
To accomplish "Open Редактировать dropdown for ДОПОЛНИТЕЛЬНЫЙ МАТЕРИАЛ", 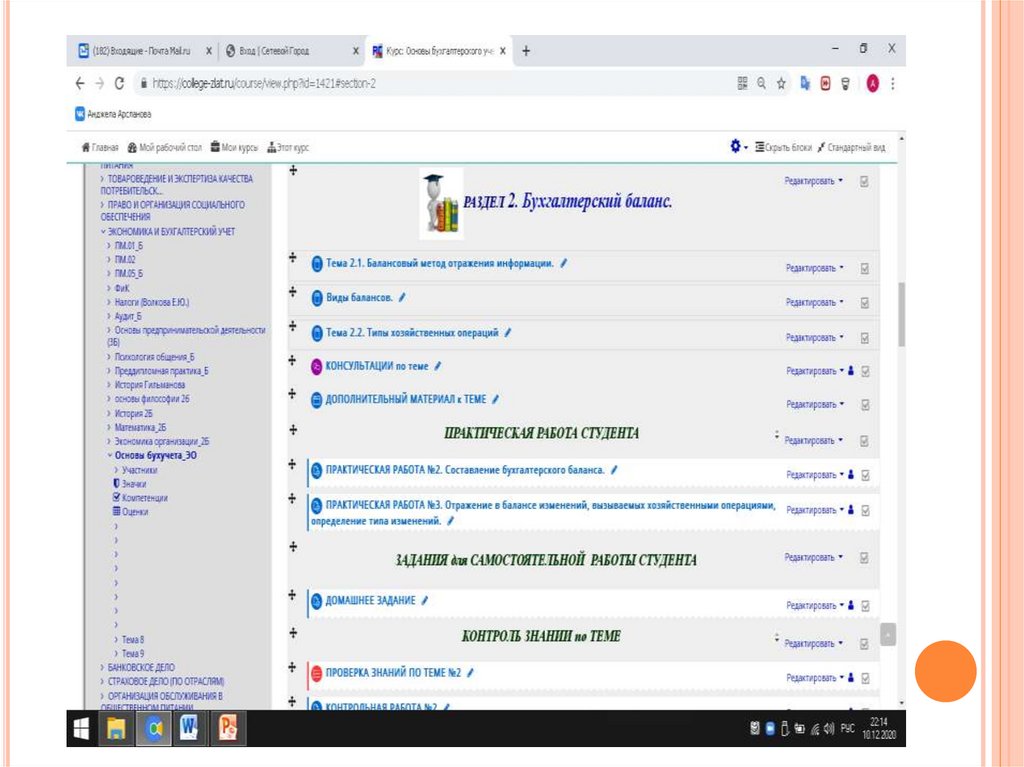I will 815,404.
